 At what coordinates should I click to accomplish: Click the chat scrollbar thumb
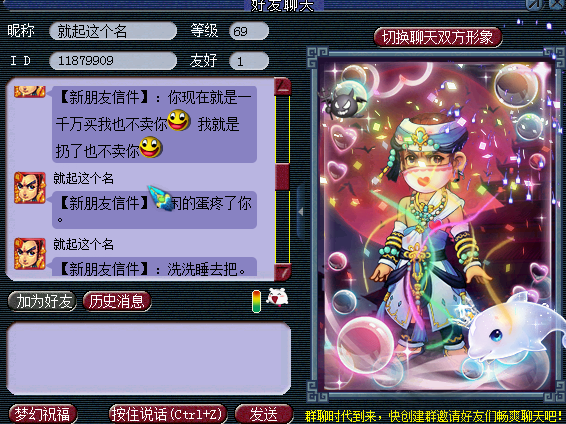tap(283, 177)
